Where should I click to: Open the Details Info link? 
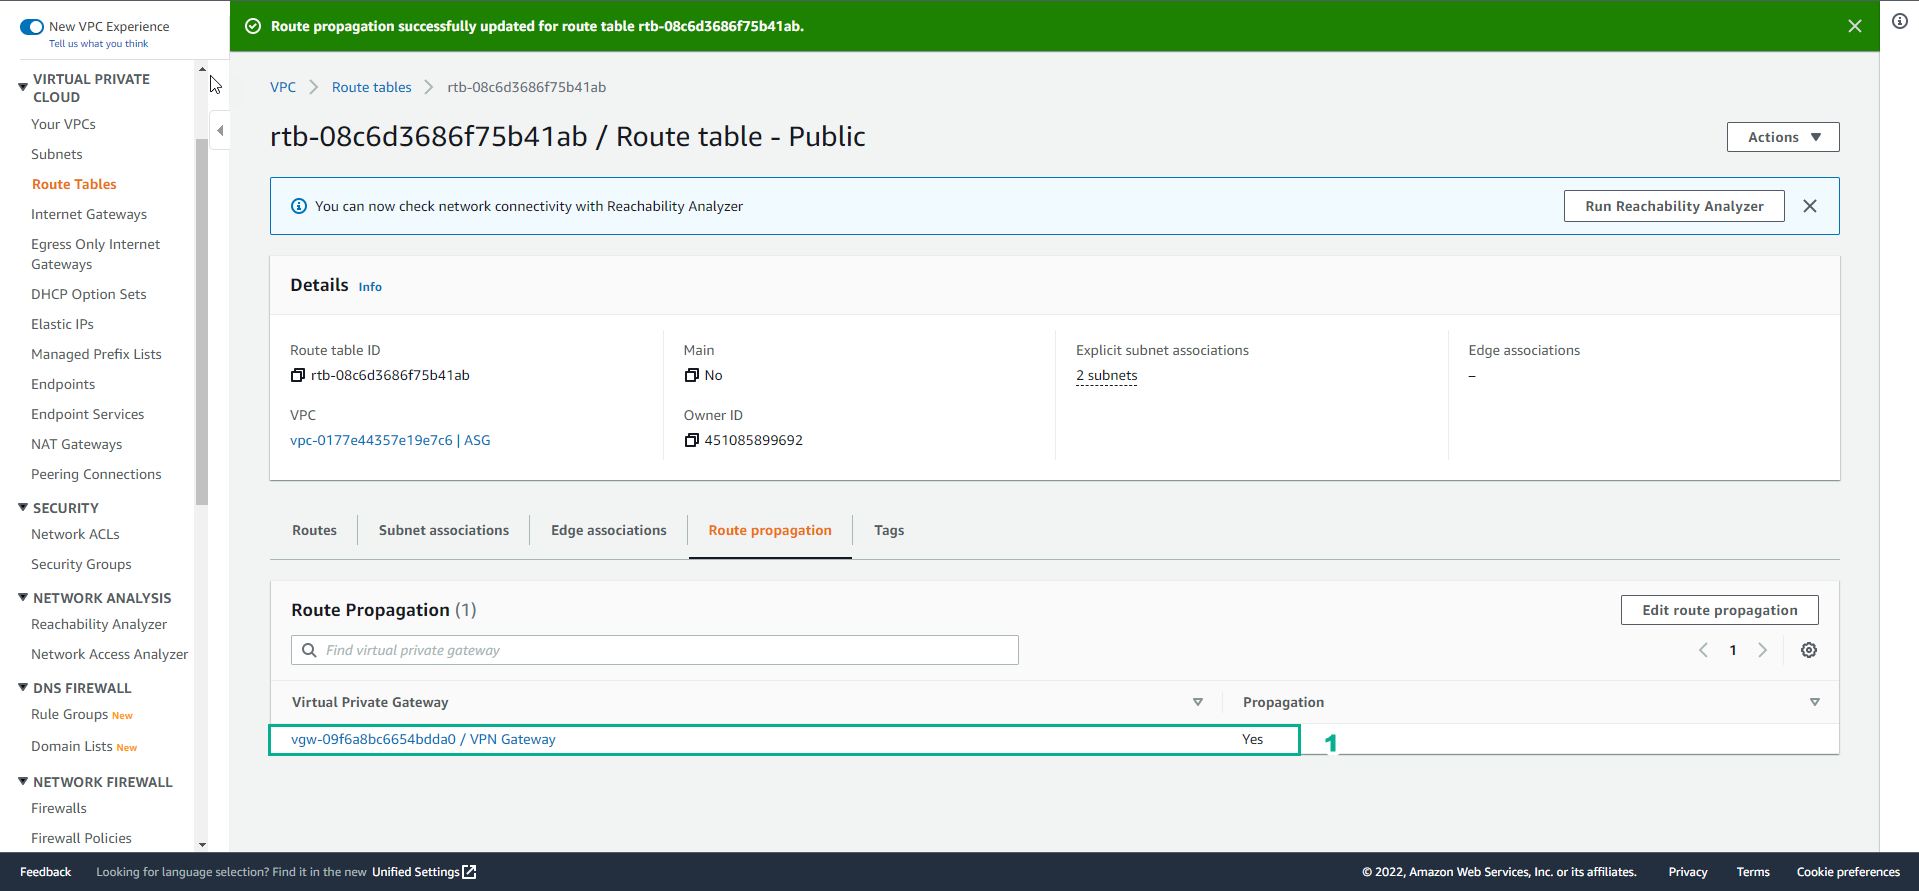370,287
